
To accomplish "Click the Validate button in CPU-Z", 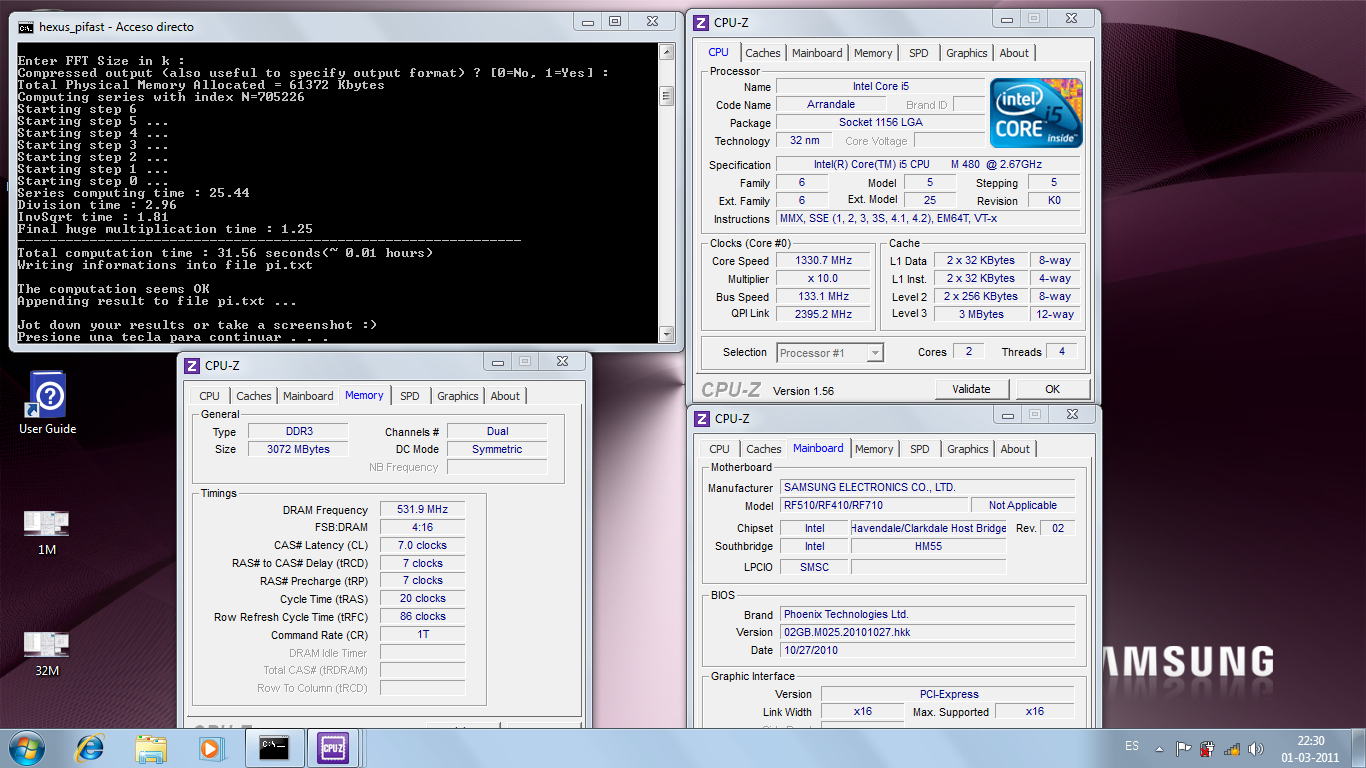I will coord(971,389).
